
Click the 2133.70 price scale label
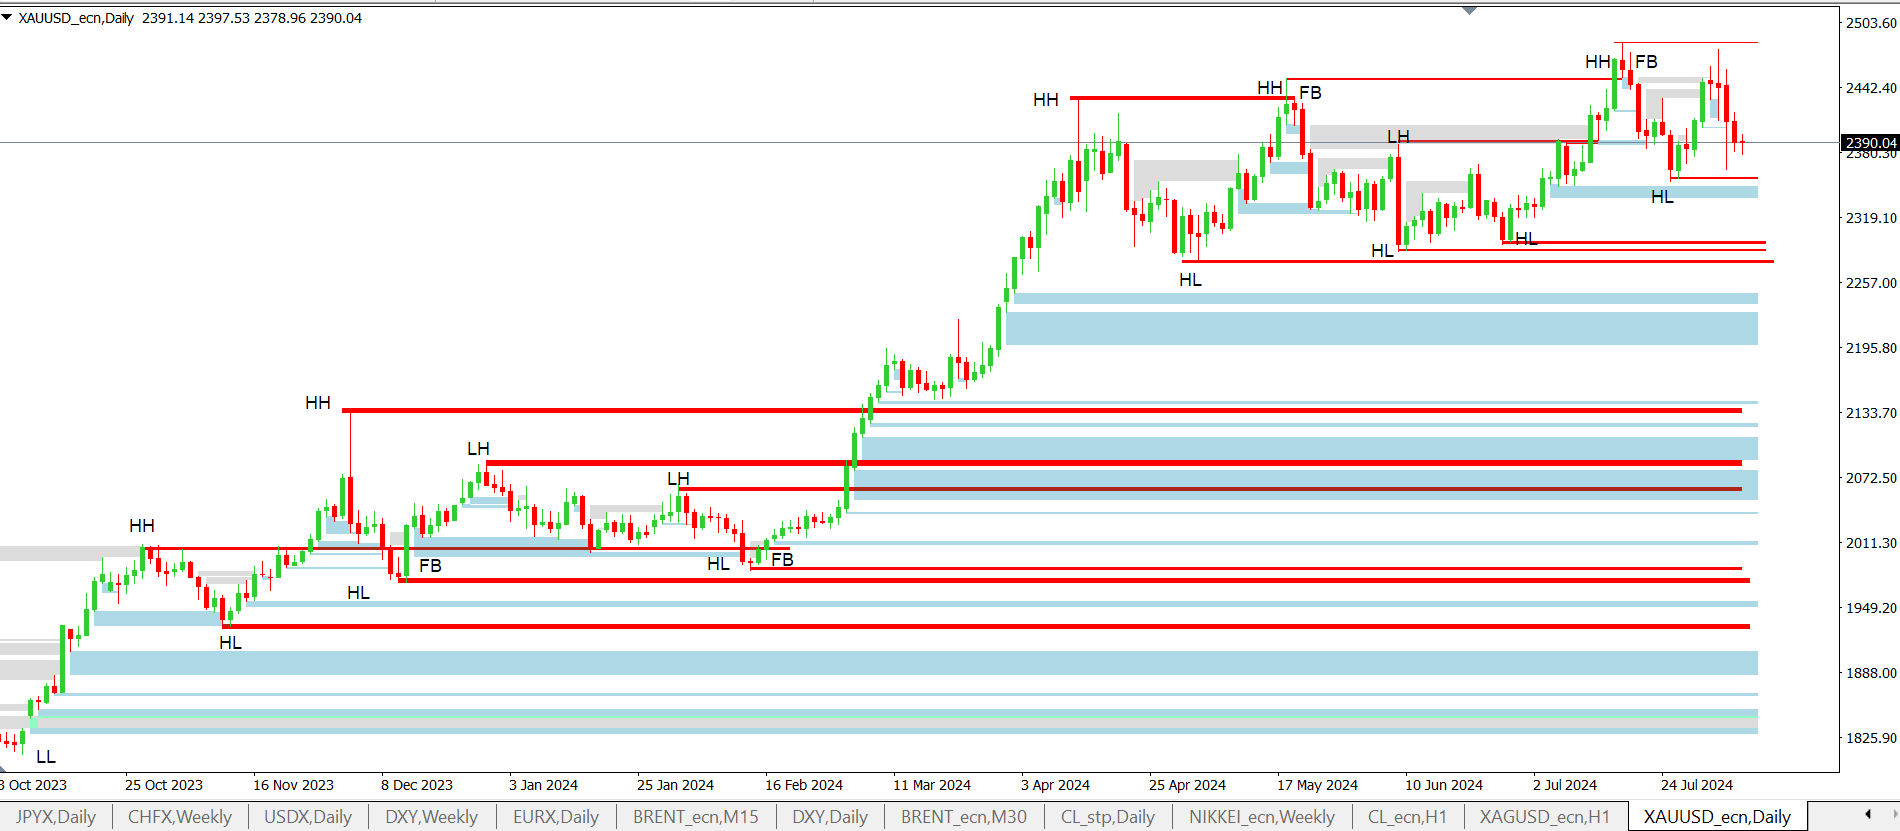(1871, 413)
